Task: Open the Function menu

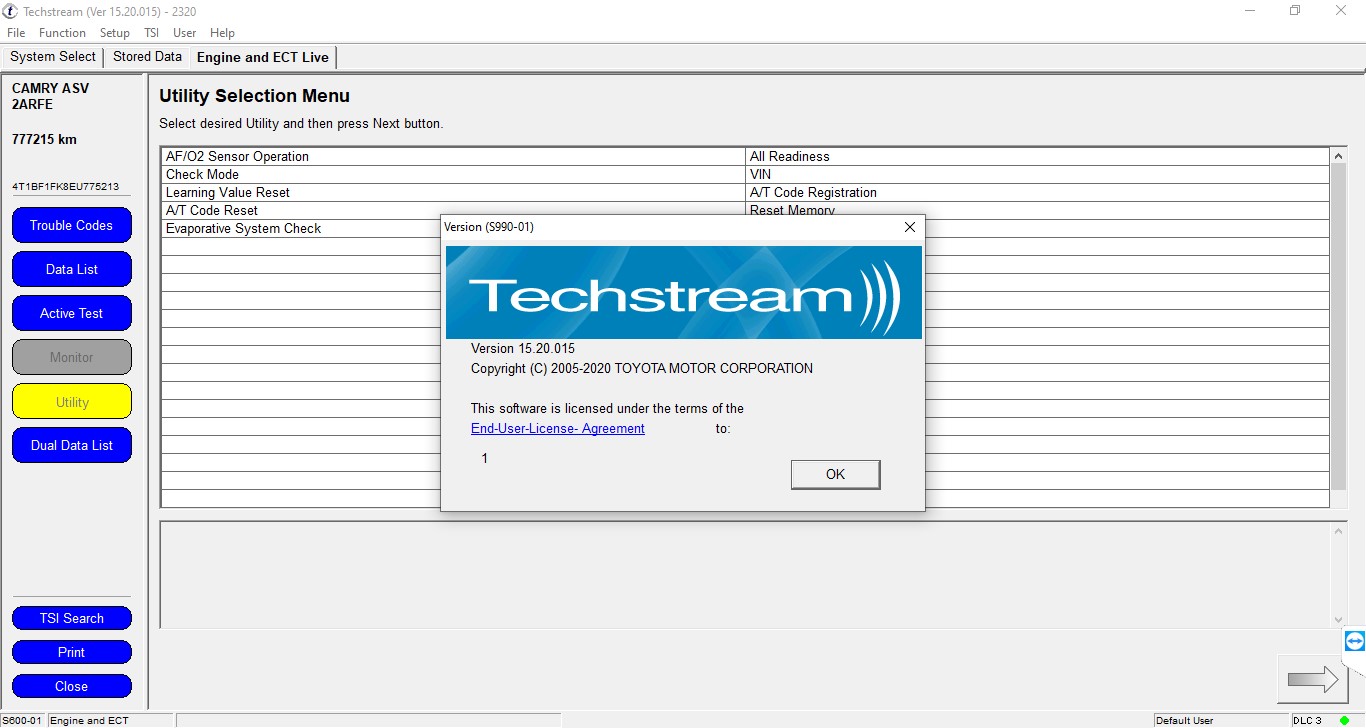Action: click(x=62, y=33)
